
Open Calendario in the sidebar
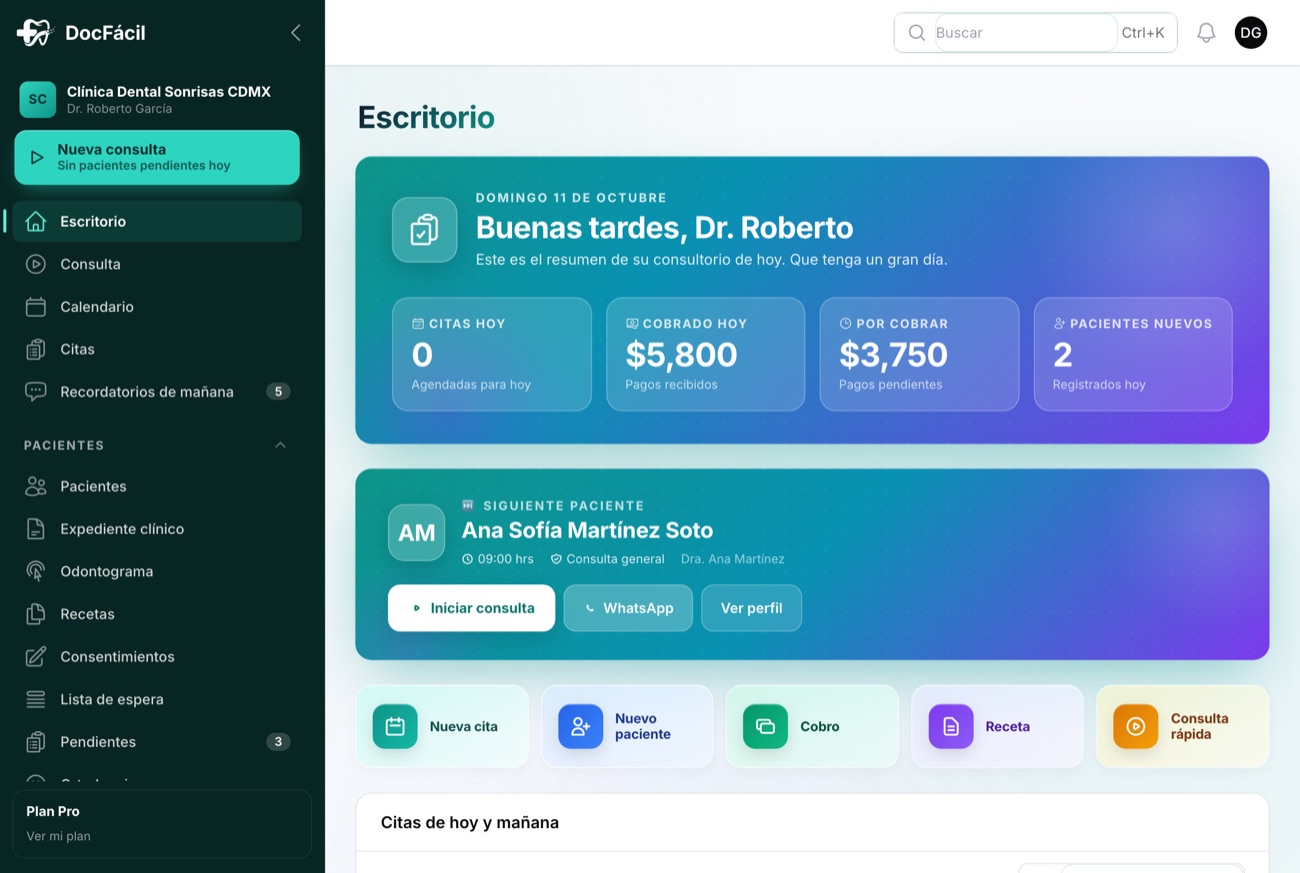pos(157,307)
